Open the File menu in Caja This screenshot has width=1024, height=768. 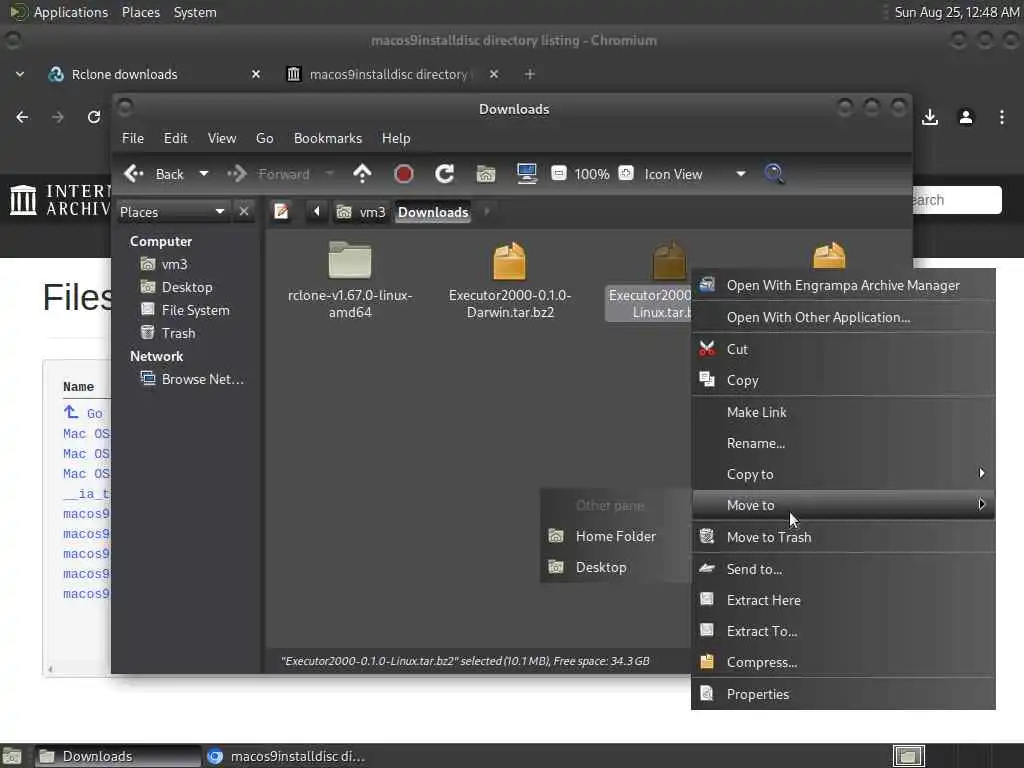pos(133,138)
